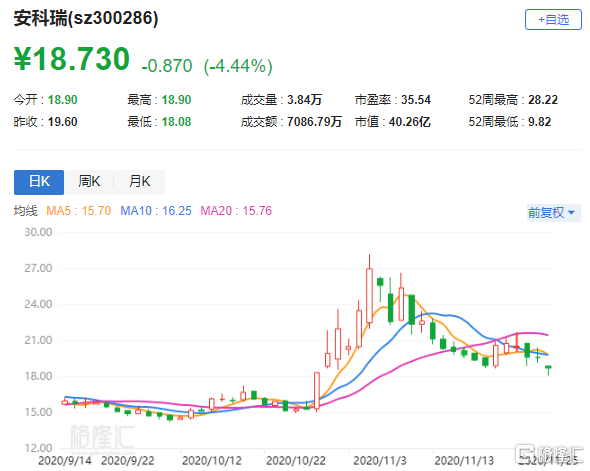
Task: Click the 15.00 y-axis label
Action: (38, 412)
